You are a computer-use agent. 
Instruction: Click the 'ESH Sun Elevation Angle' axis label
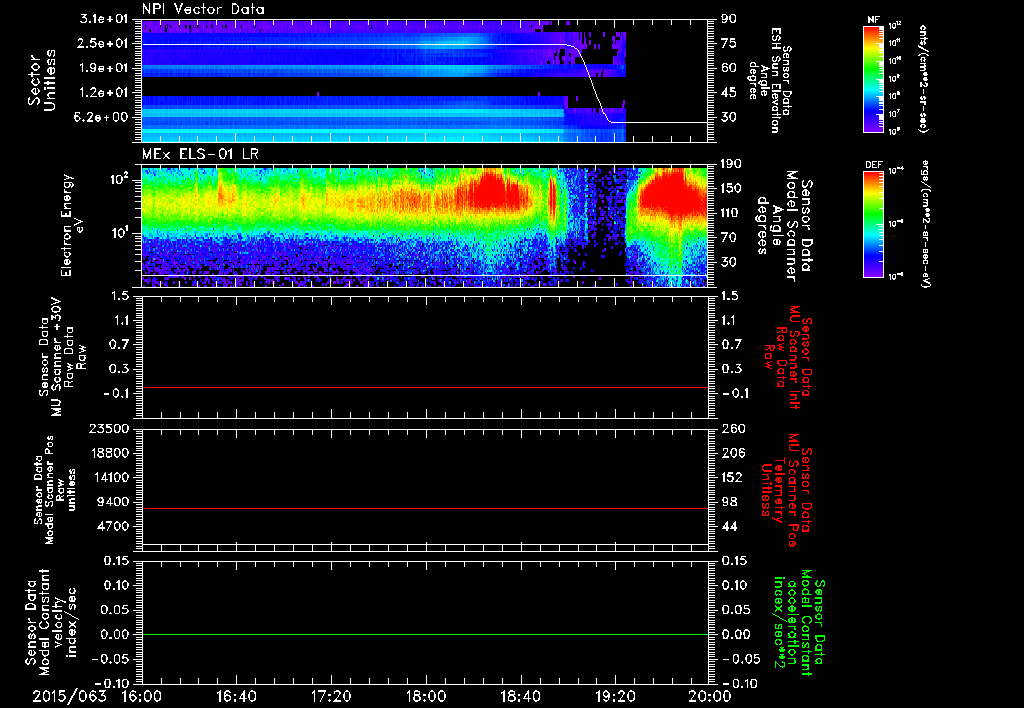click(769, 80)
